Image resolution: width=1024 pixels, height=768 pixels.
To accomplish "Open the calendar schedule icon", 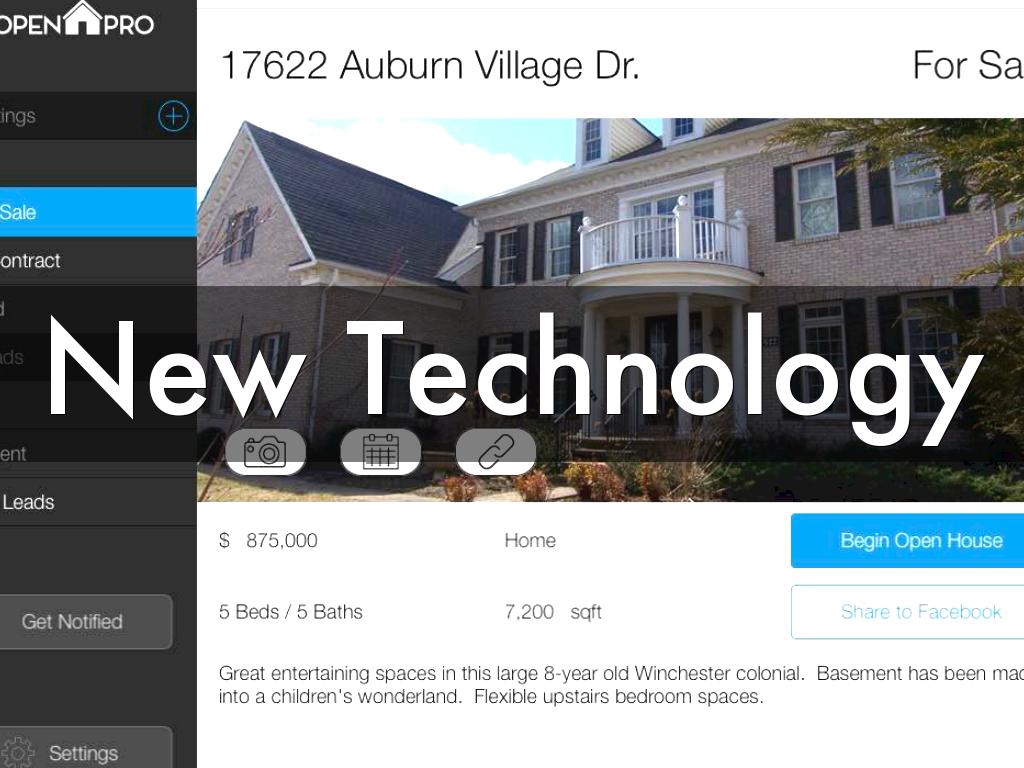I will coord(381,451).
